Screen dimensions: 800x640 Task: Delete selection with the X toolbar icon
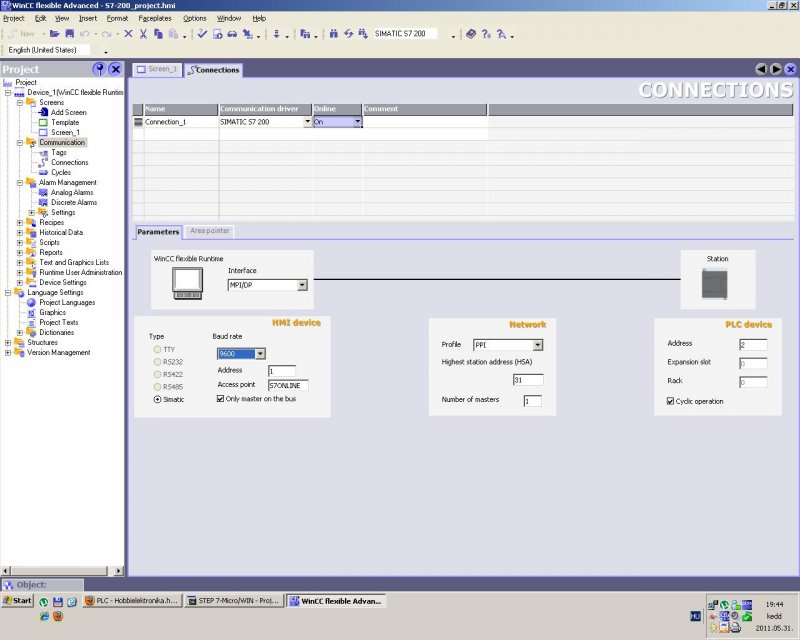[x=129, y=34]
